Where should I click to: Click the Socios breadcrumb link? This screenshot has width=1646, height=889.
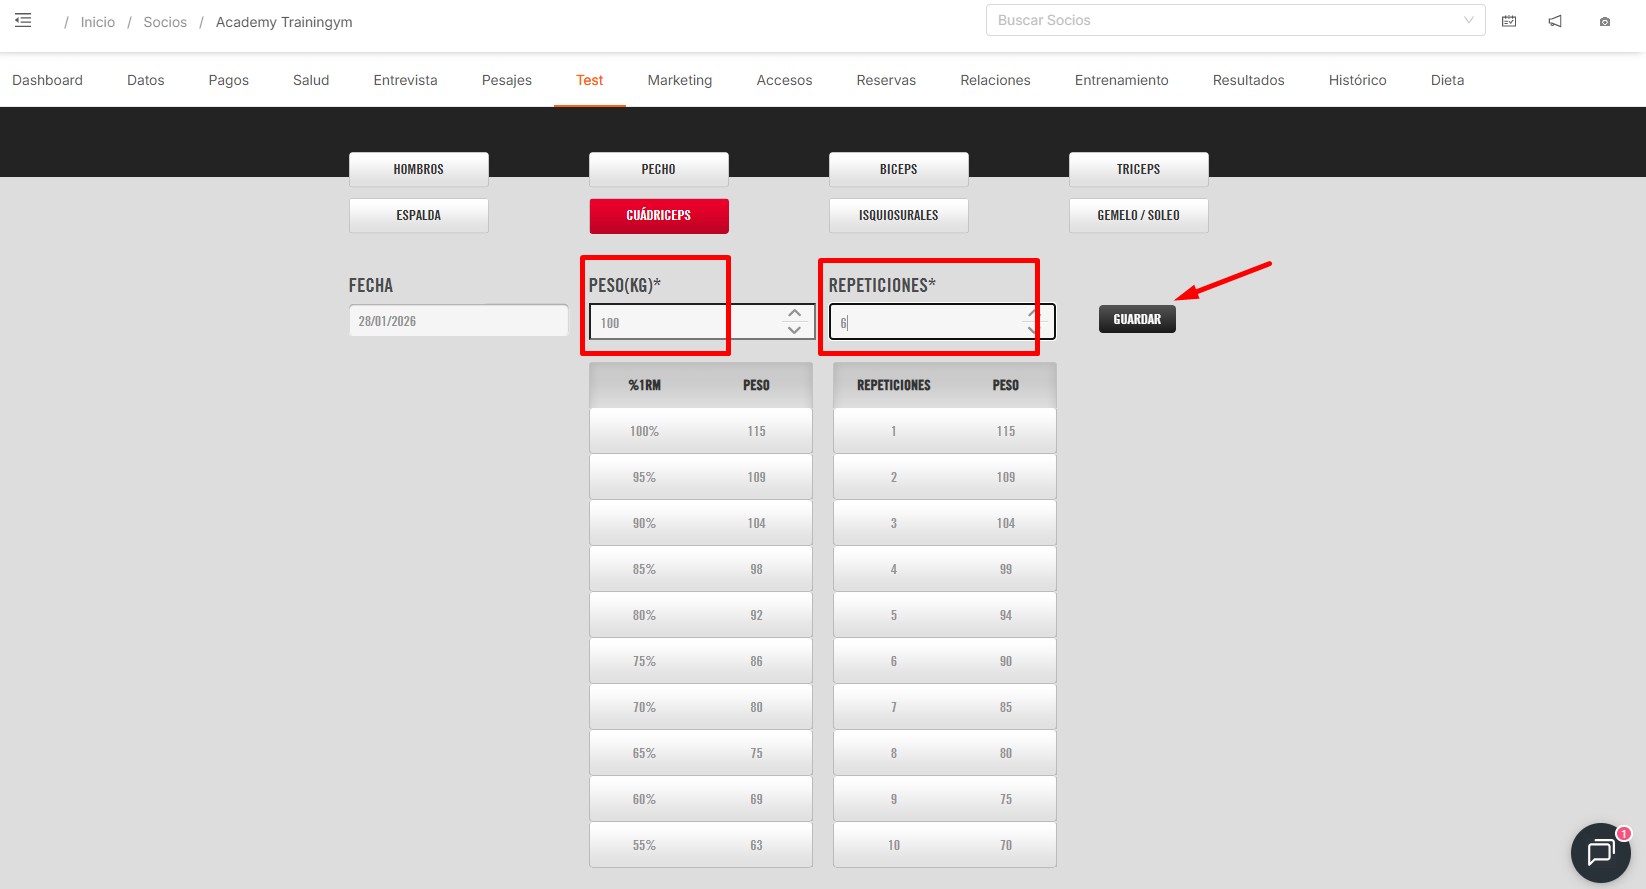click(165, 22)
